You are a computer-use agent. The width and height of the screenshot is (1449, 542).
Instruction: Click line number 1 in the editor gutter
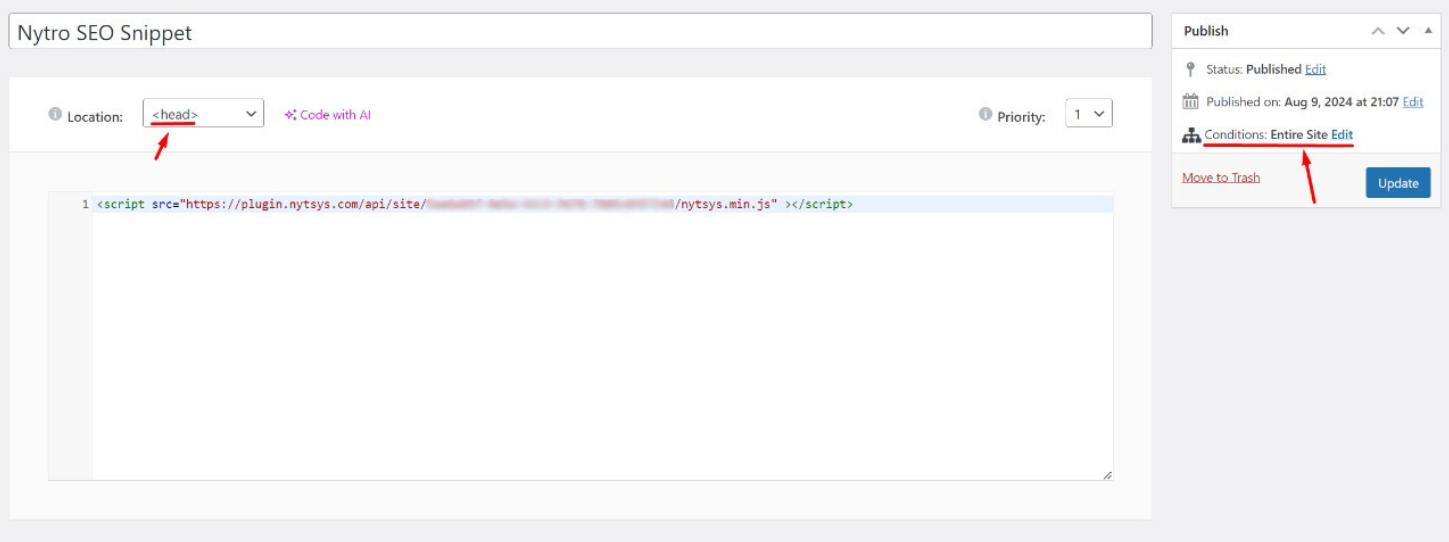click(x=85, y=204)
